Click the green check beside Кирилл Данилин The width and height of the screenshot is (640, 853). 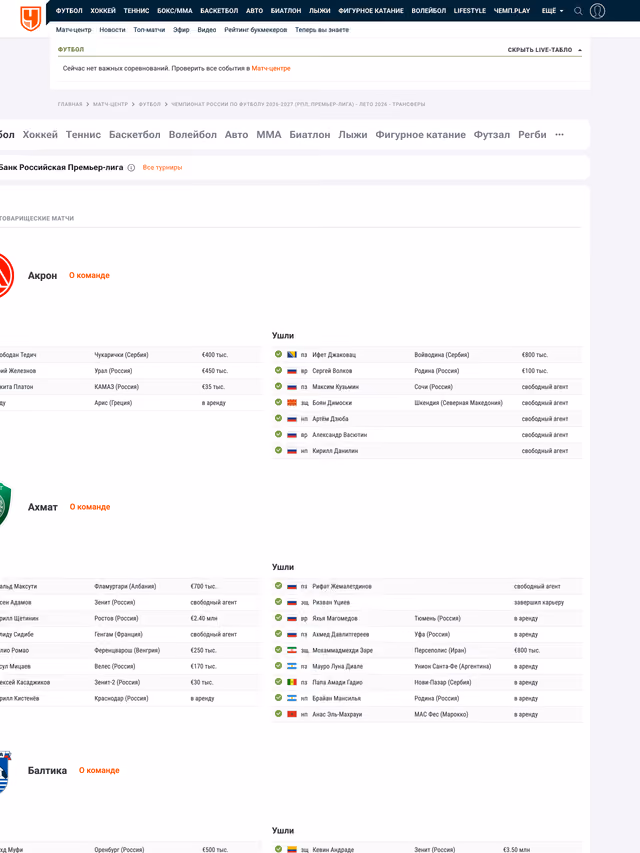pos(278,450)
